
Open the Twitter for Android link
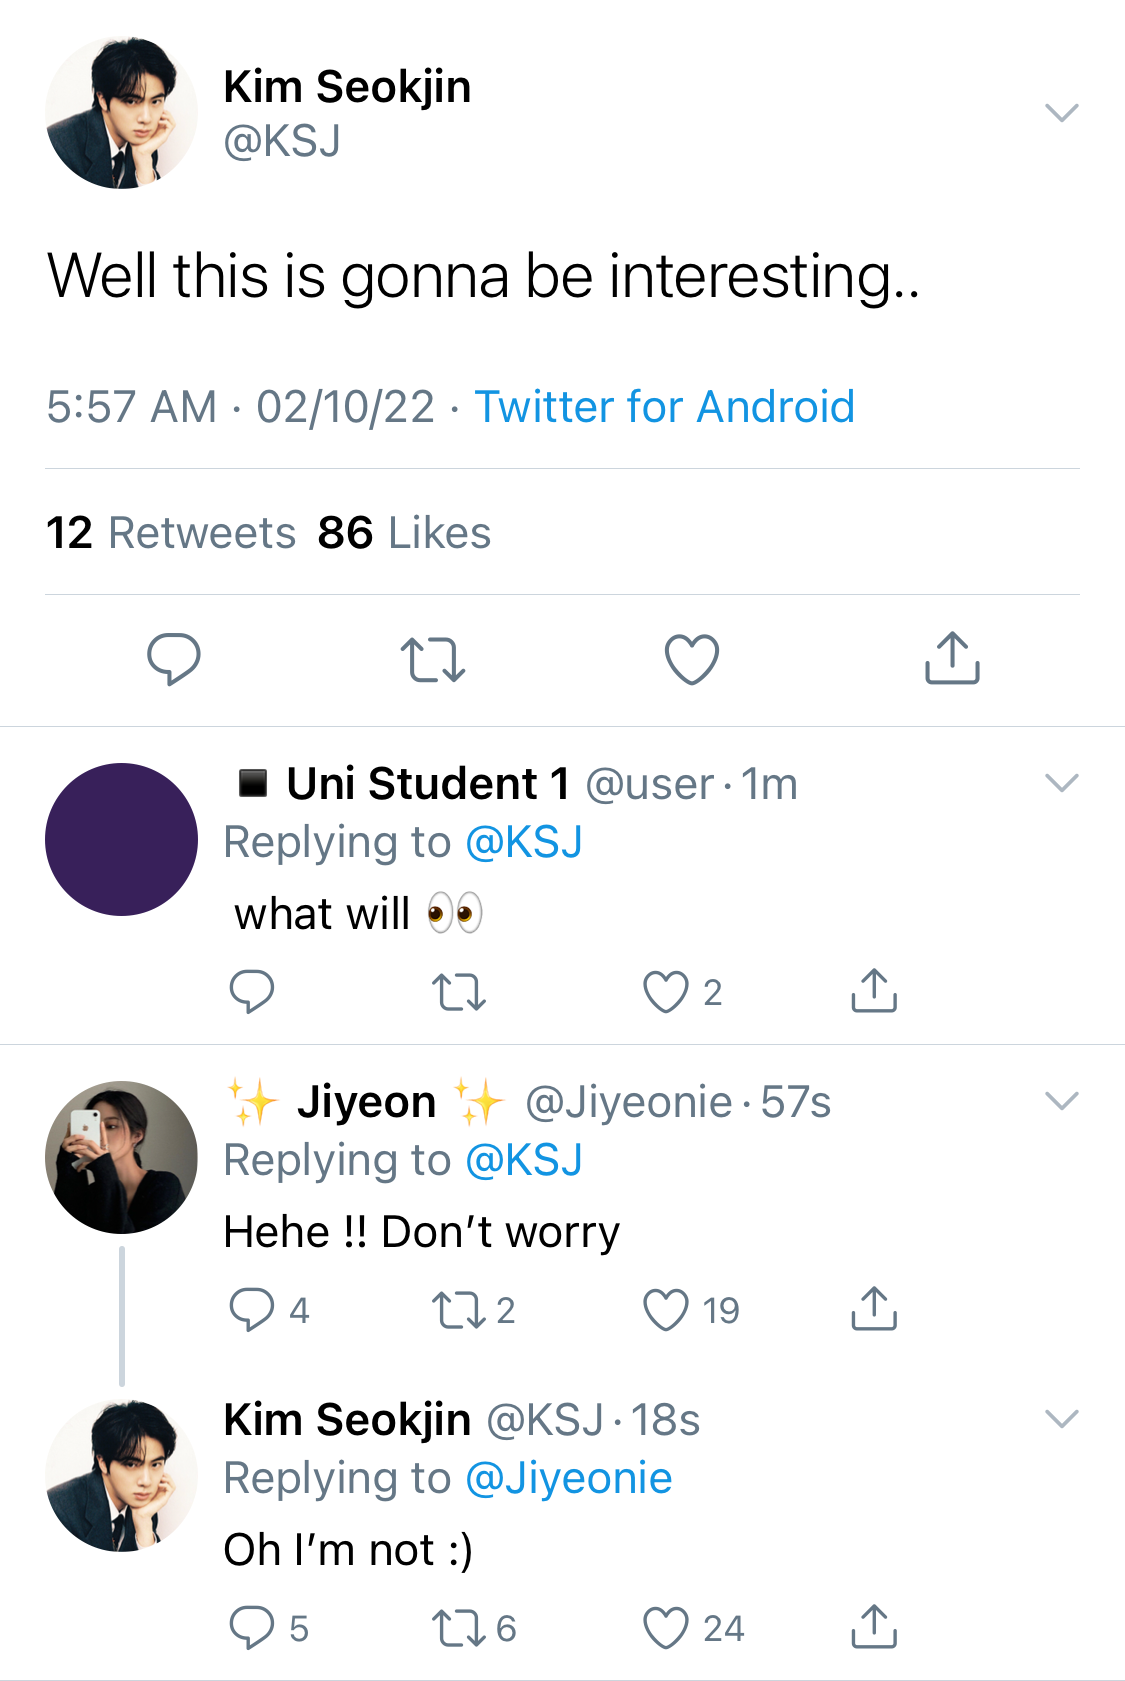tap(664, 407)
